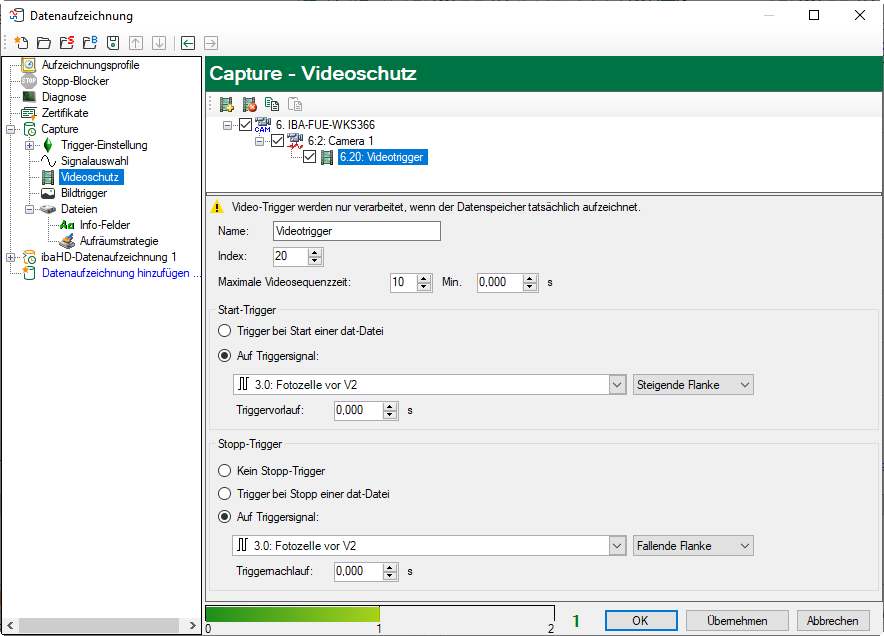Click 'Datenaufzeichnung hinzufügen' link

point(113,273)
